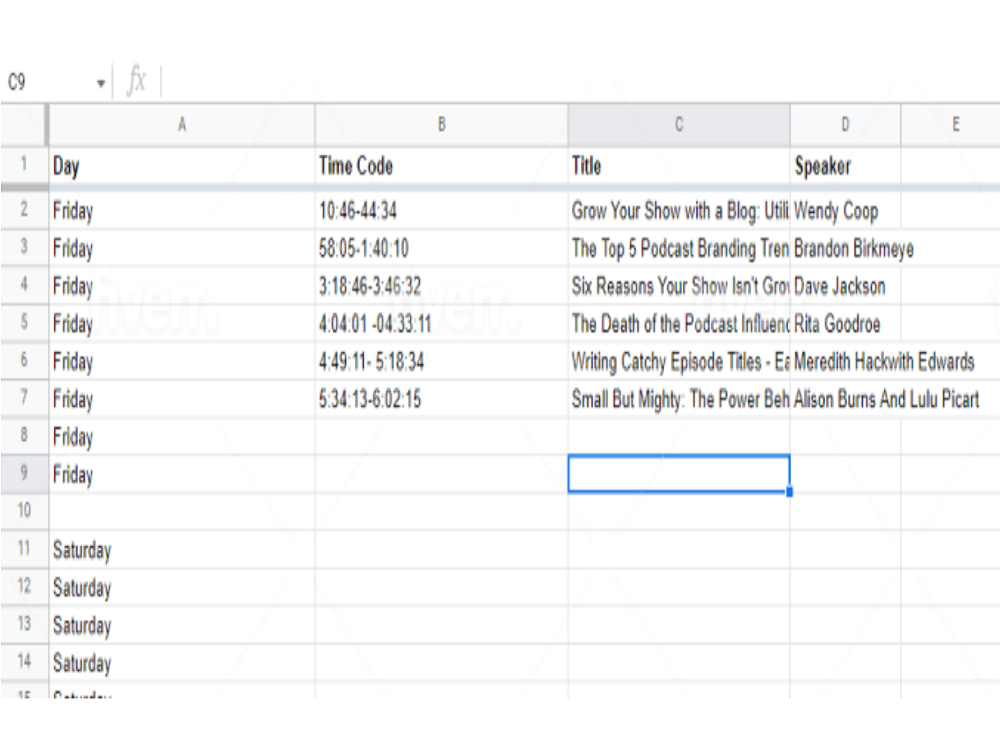Select the cell with 5:34:13-6:02:15

click(441, 399)
